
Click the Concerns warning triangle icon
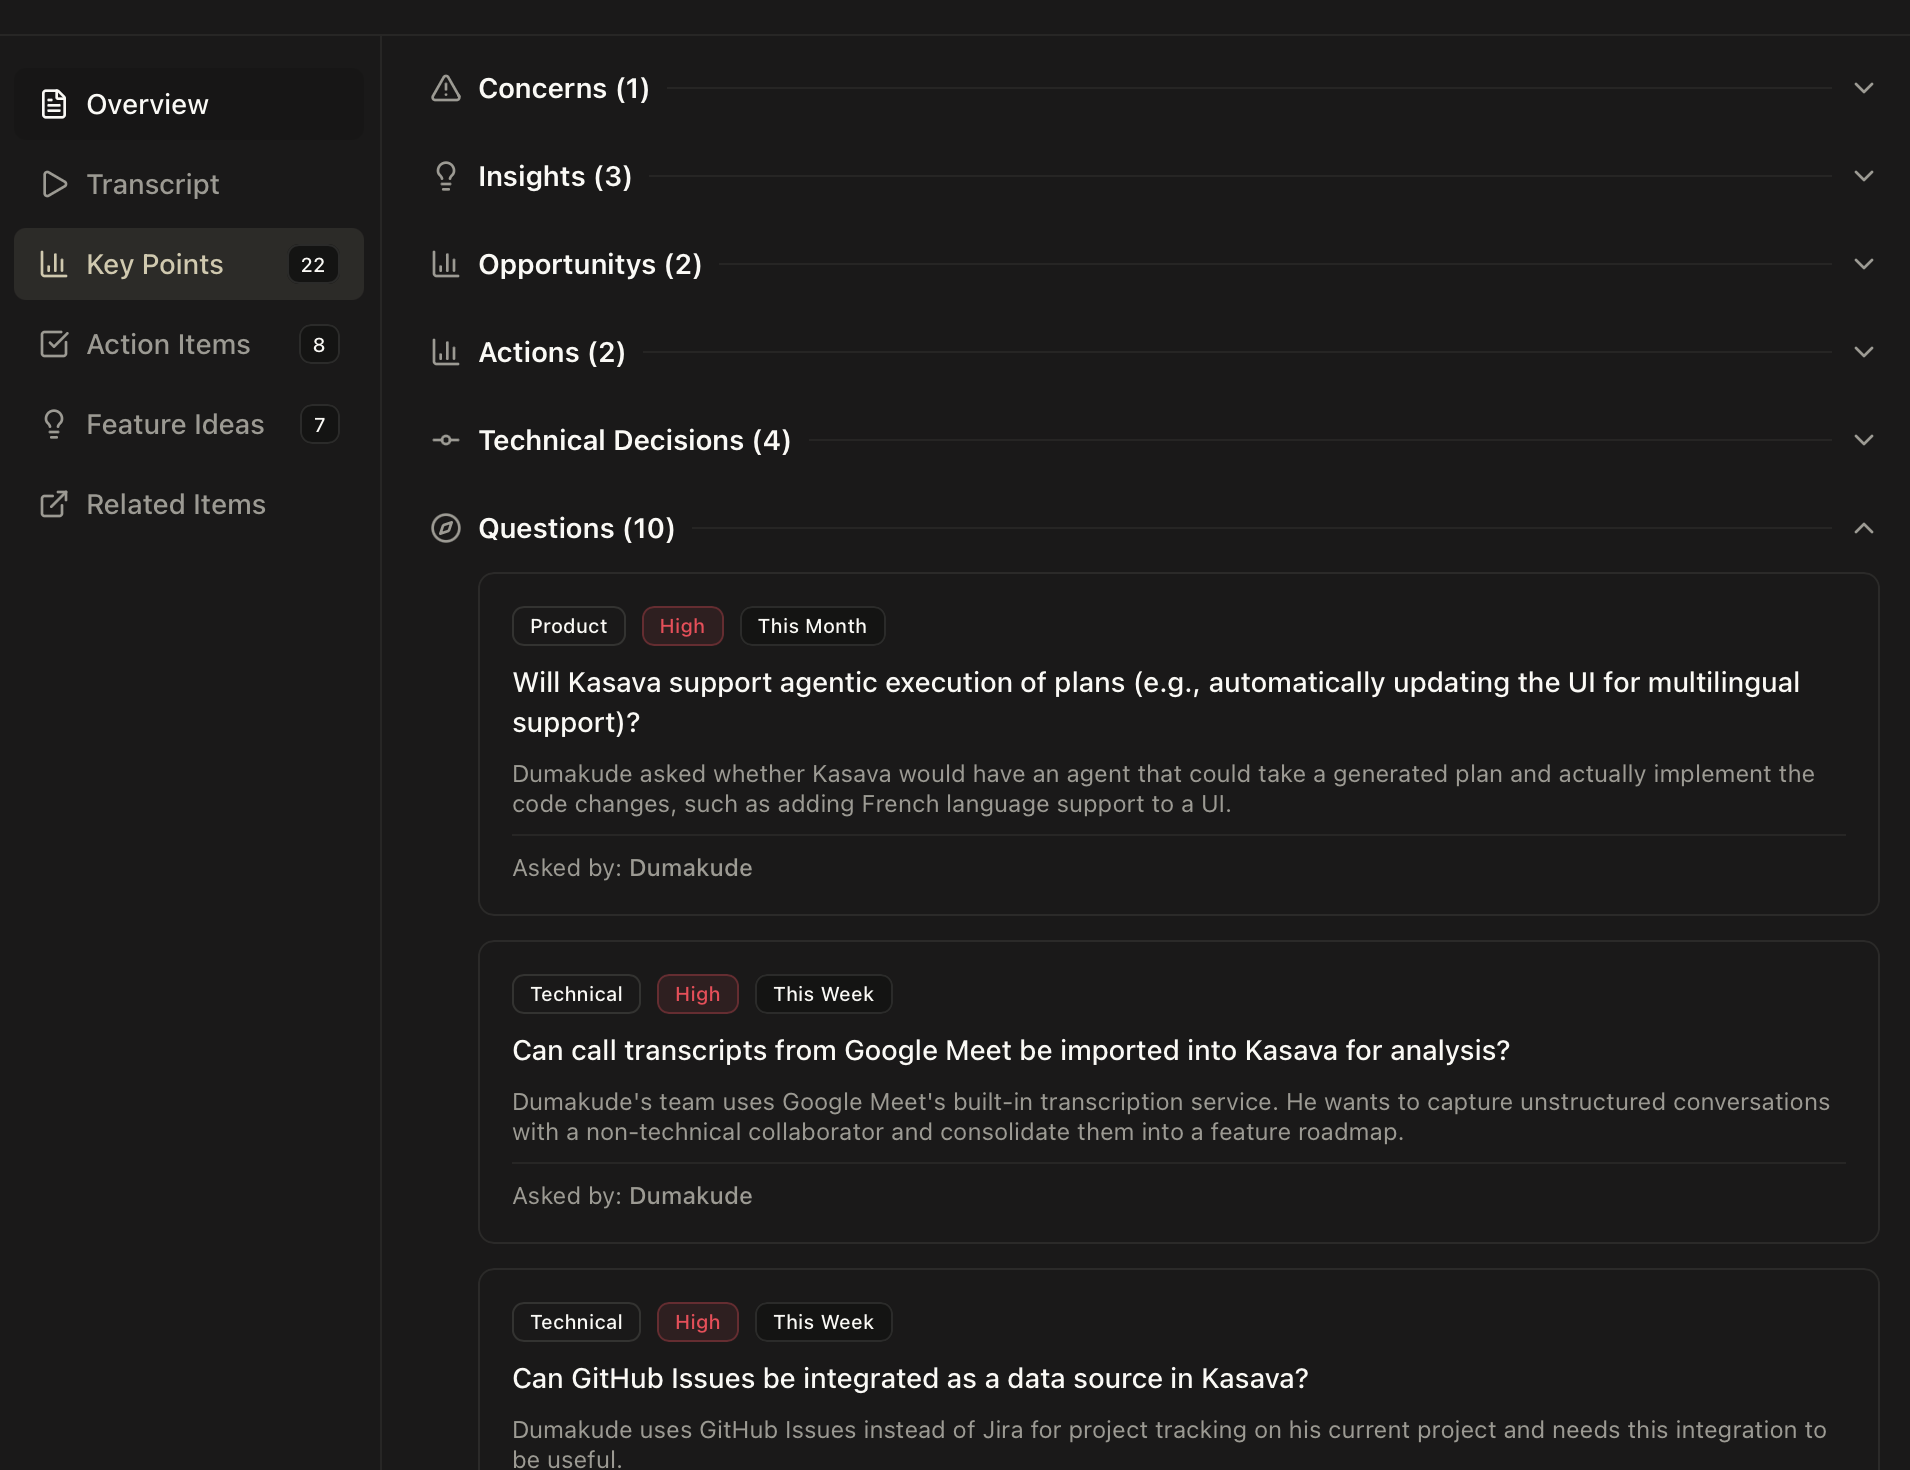click(x=446, y=88)
